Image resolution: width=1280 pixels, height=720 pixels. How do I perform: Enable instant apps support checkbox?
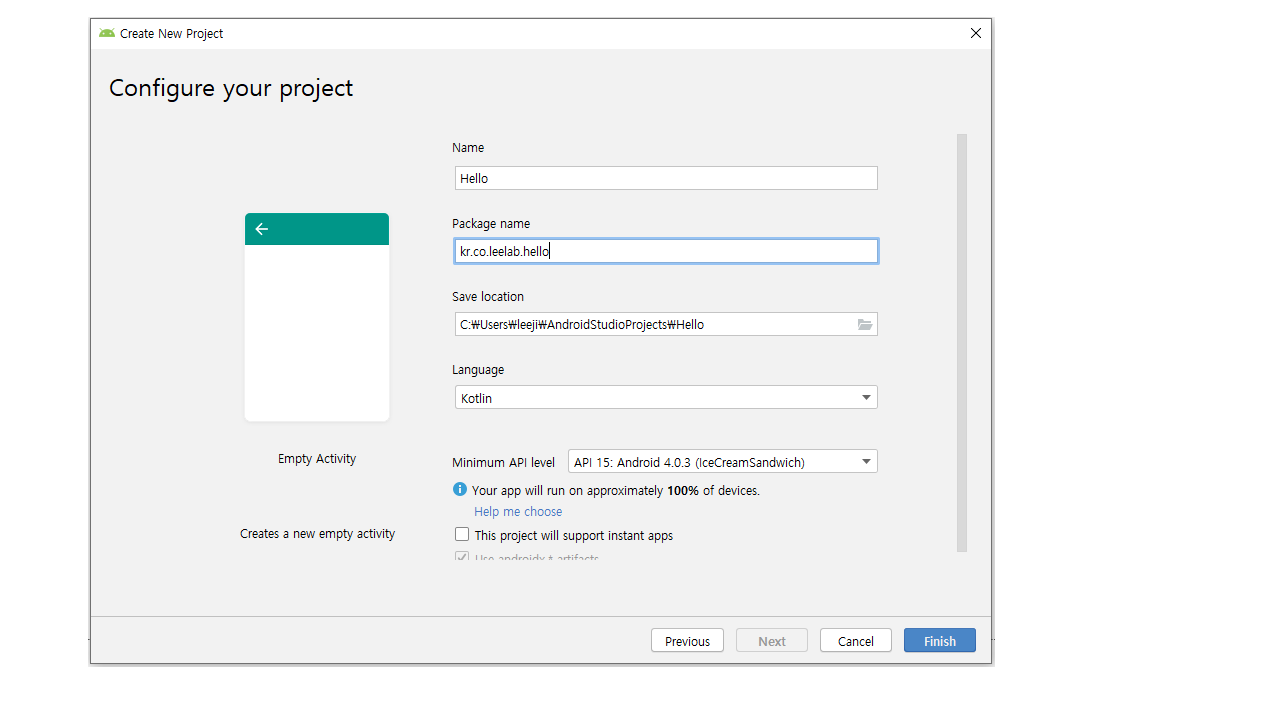(462, 535)
